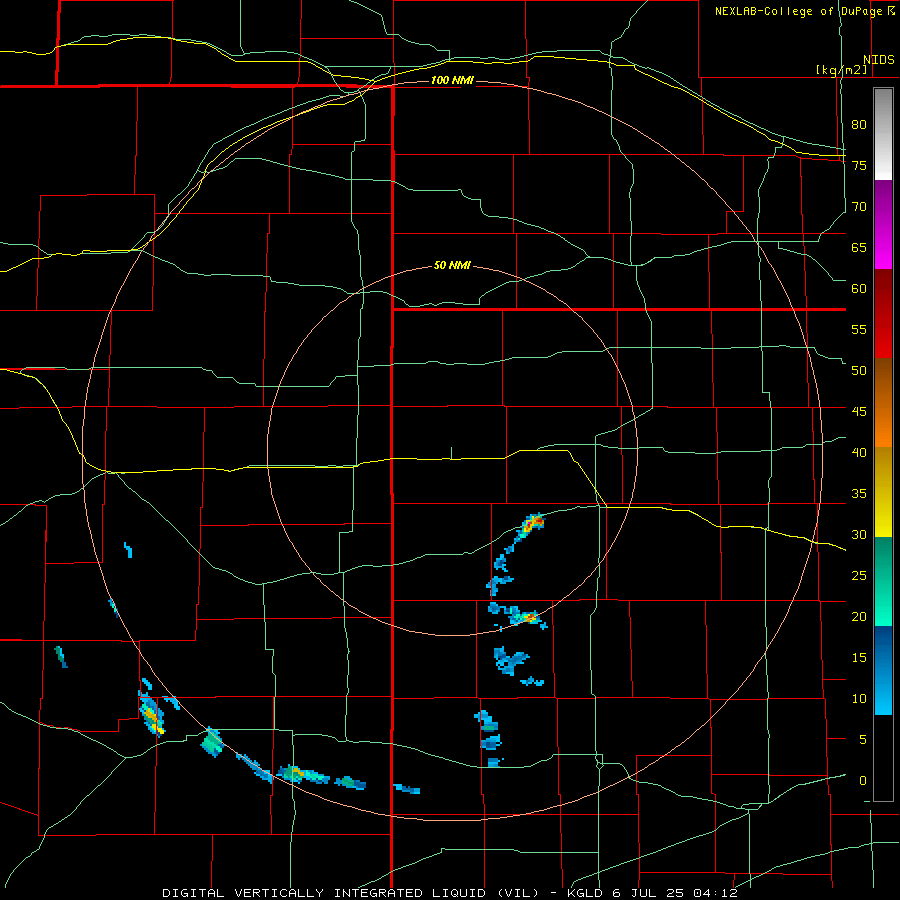Screen dimensions: 900x900
Task: Select the yellow segment of the color bar
Action: [x=883, y=492]
